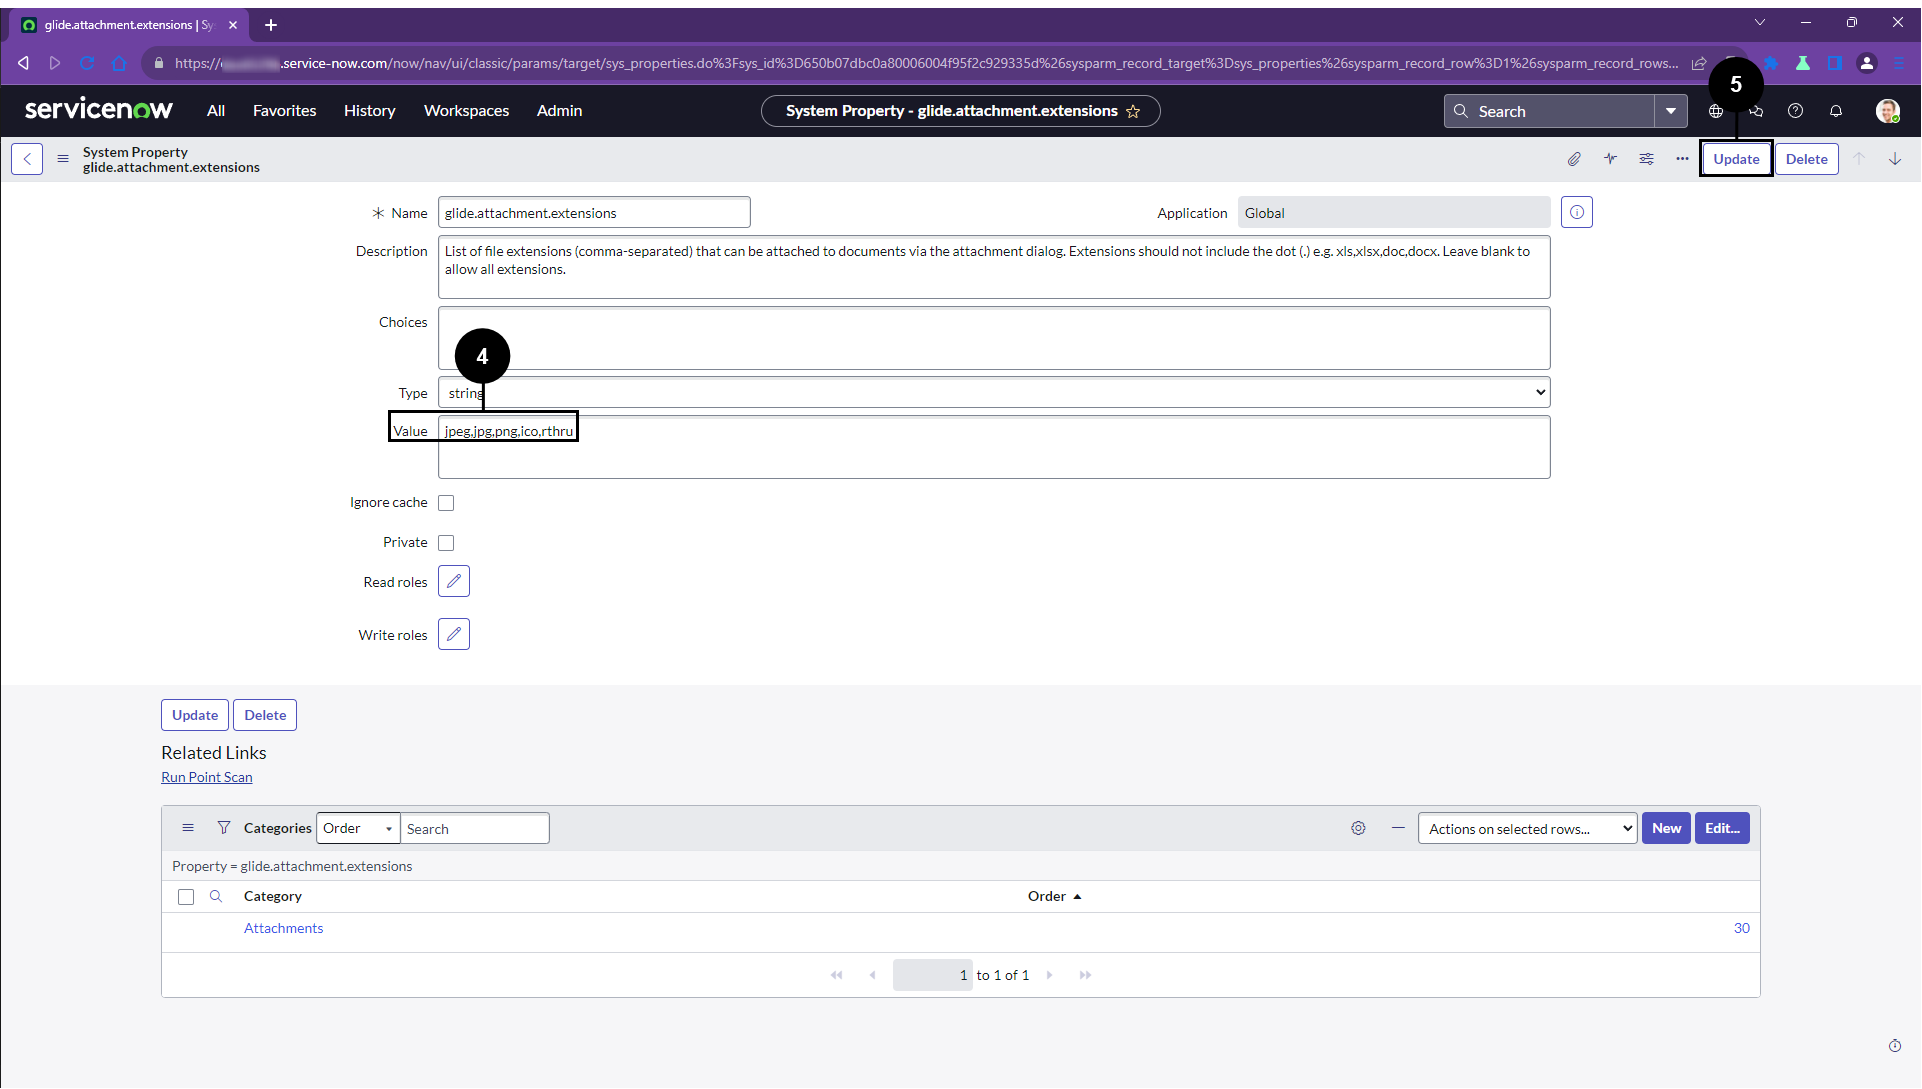Screen dimensions: 1922x1089
Task: Enable the Ignore cache checkbox
Action: [446, 503]
